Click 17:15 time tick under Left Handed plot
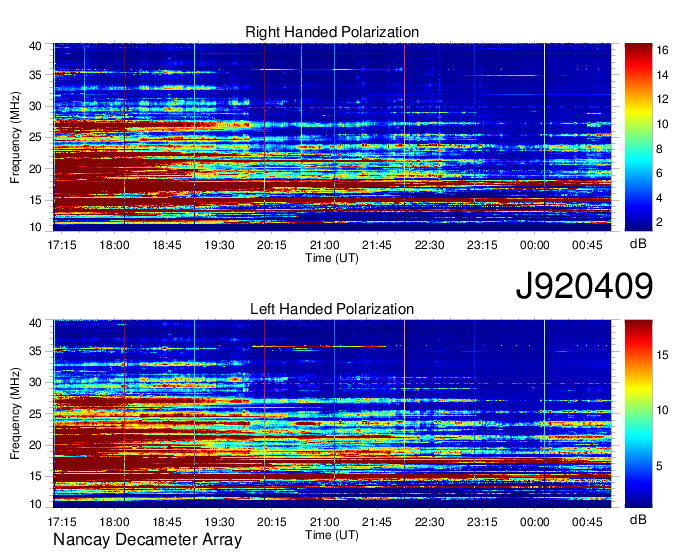Screen dimensions: 680x552 coord(62,522)
